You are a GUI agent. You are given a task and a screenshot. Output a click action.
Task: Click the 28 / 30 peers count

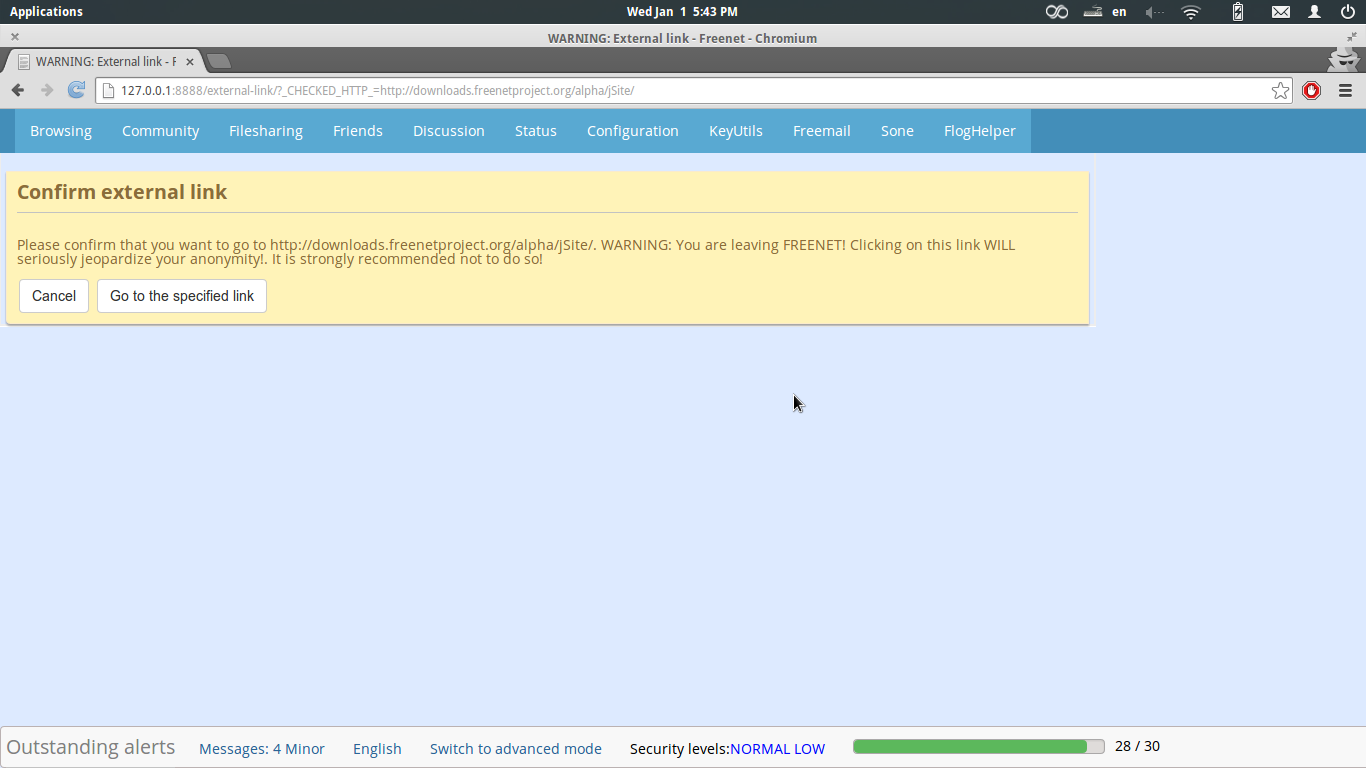(x=1137, y=746)
